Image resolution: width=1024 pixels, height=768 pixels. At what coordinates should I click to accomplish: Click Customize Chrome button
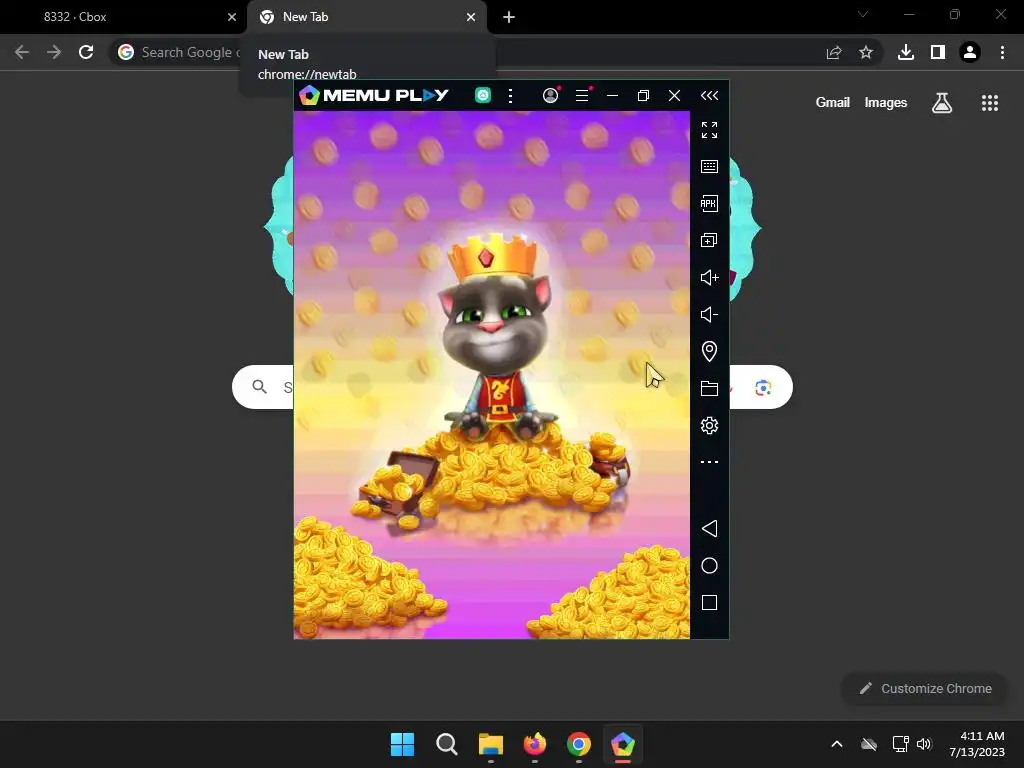point(925,688)
